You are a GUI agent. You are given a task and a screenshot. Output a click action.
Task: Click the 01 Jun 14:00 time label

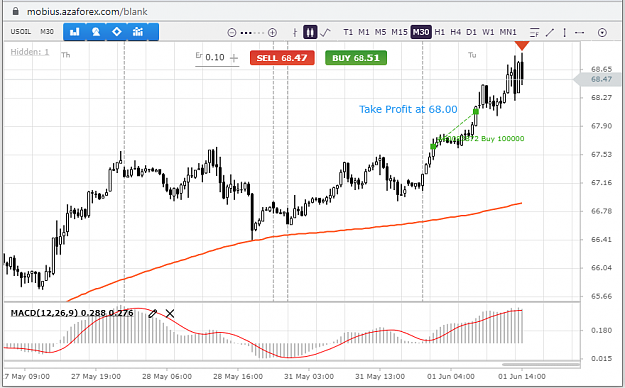[522, 376]
